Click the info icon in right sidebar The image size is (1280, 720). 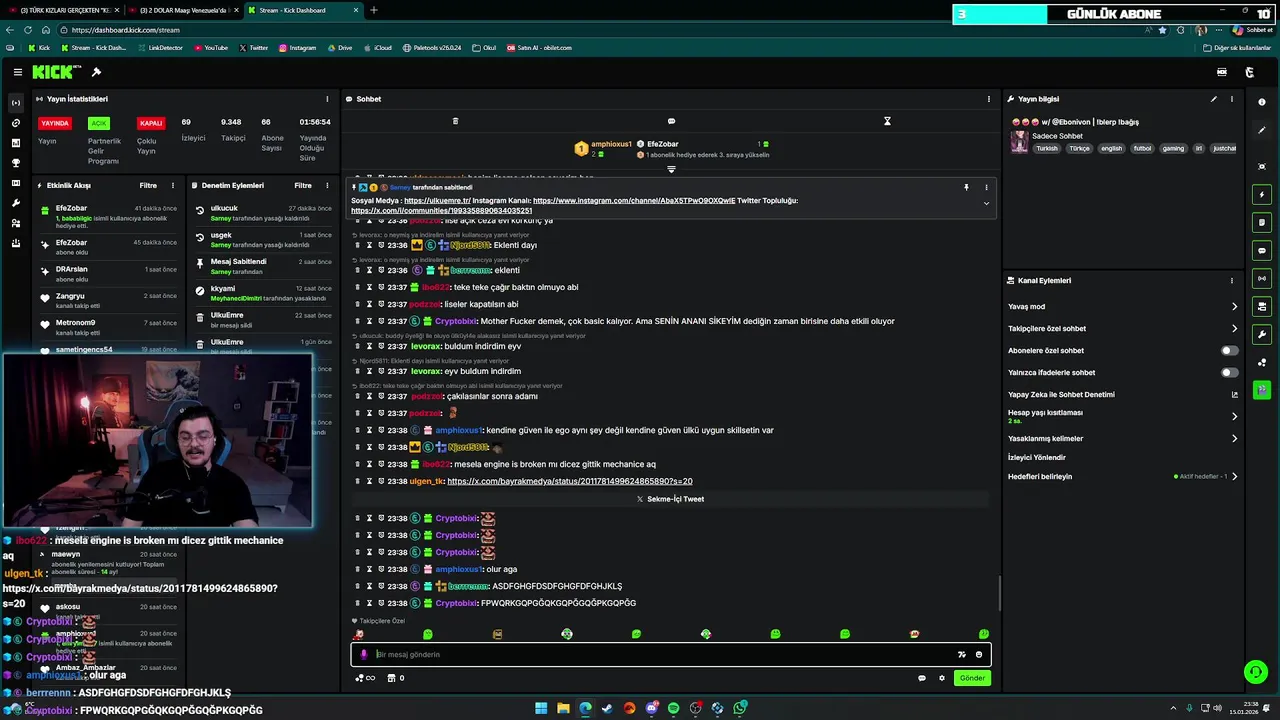pos(1262,102)
